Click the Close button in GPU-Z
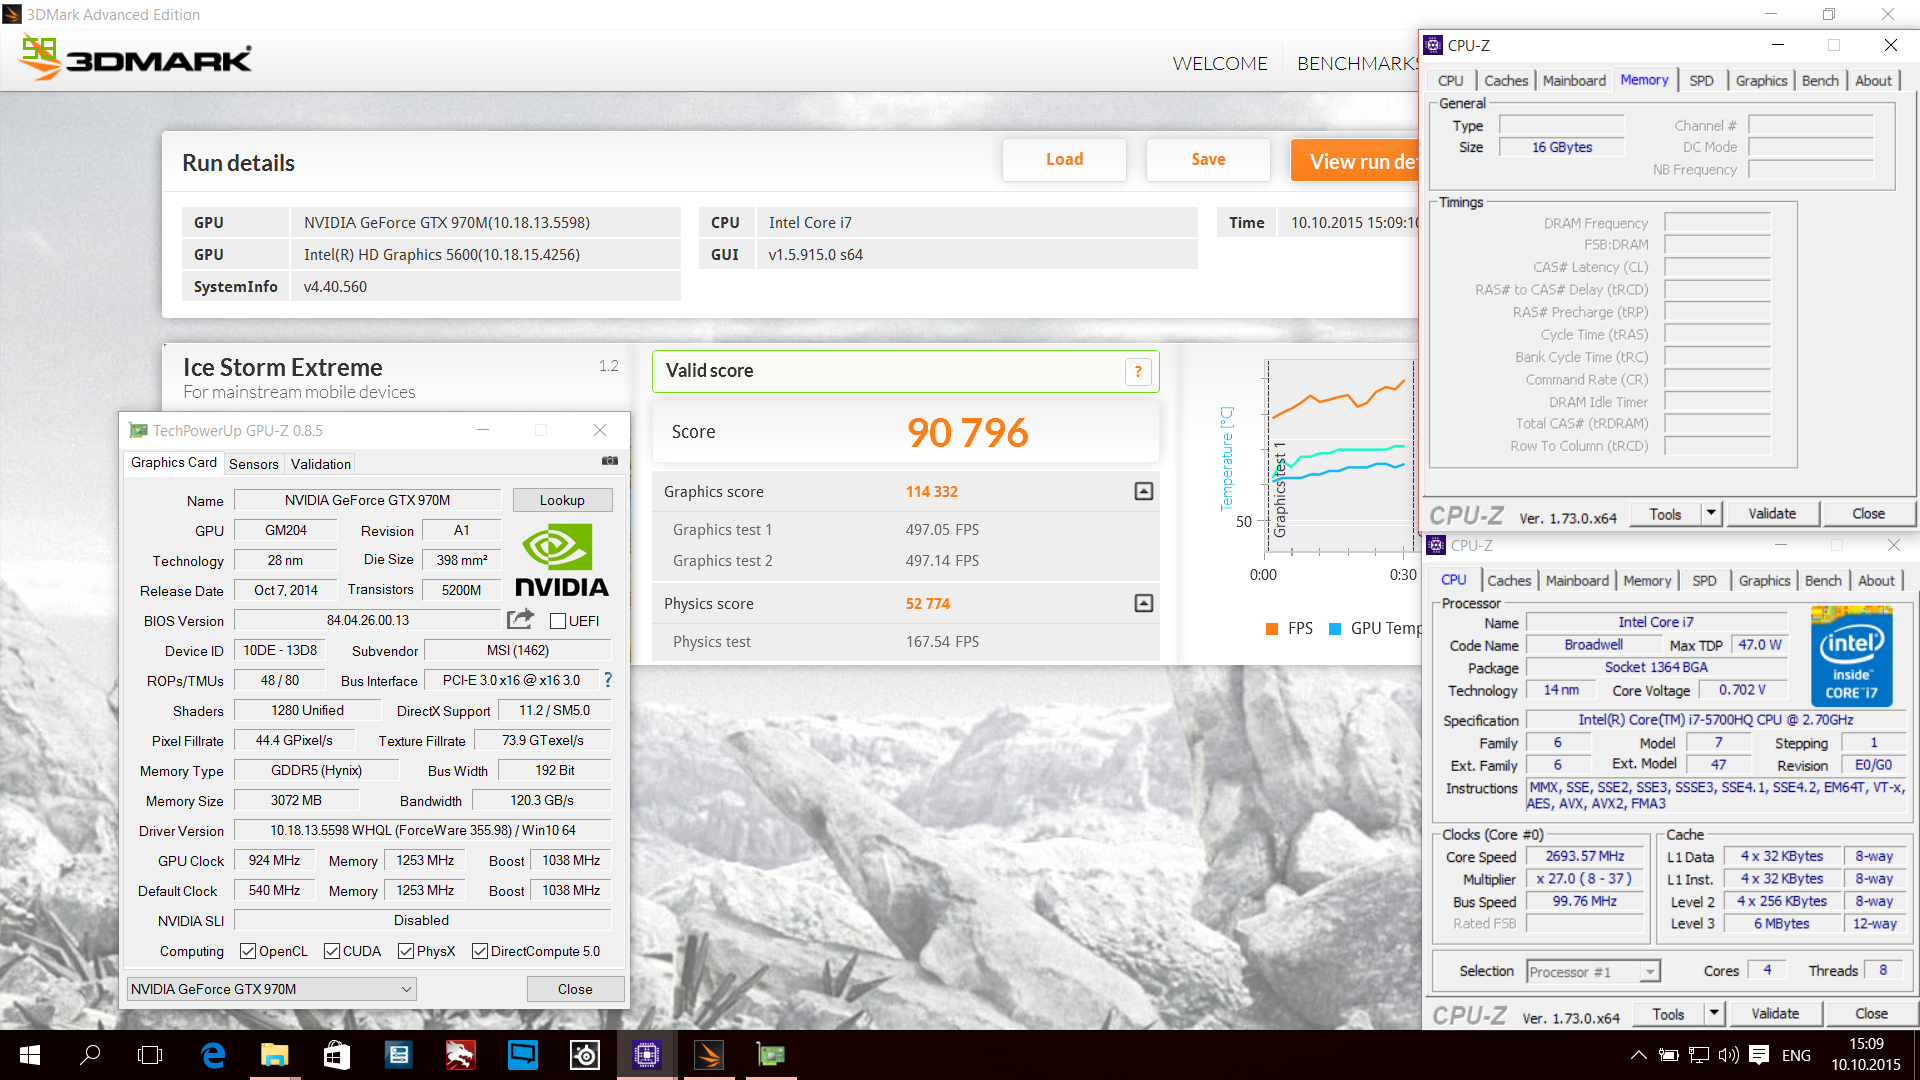This screenshot has height=1080, width=1920. pos(575,989)
